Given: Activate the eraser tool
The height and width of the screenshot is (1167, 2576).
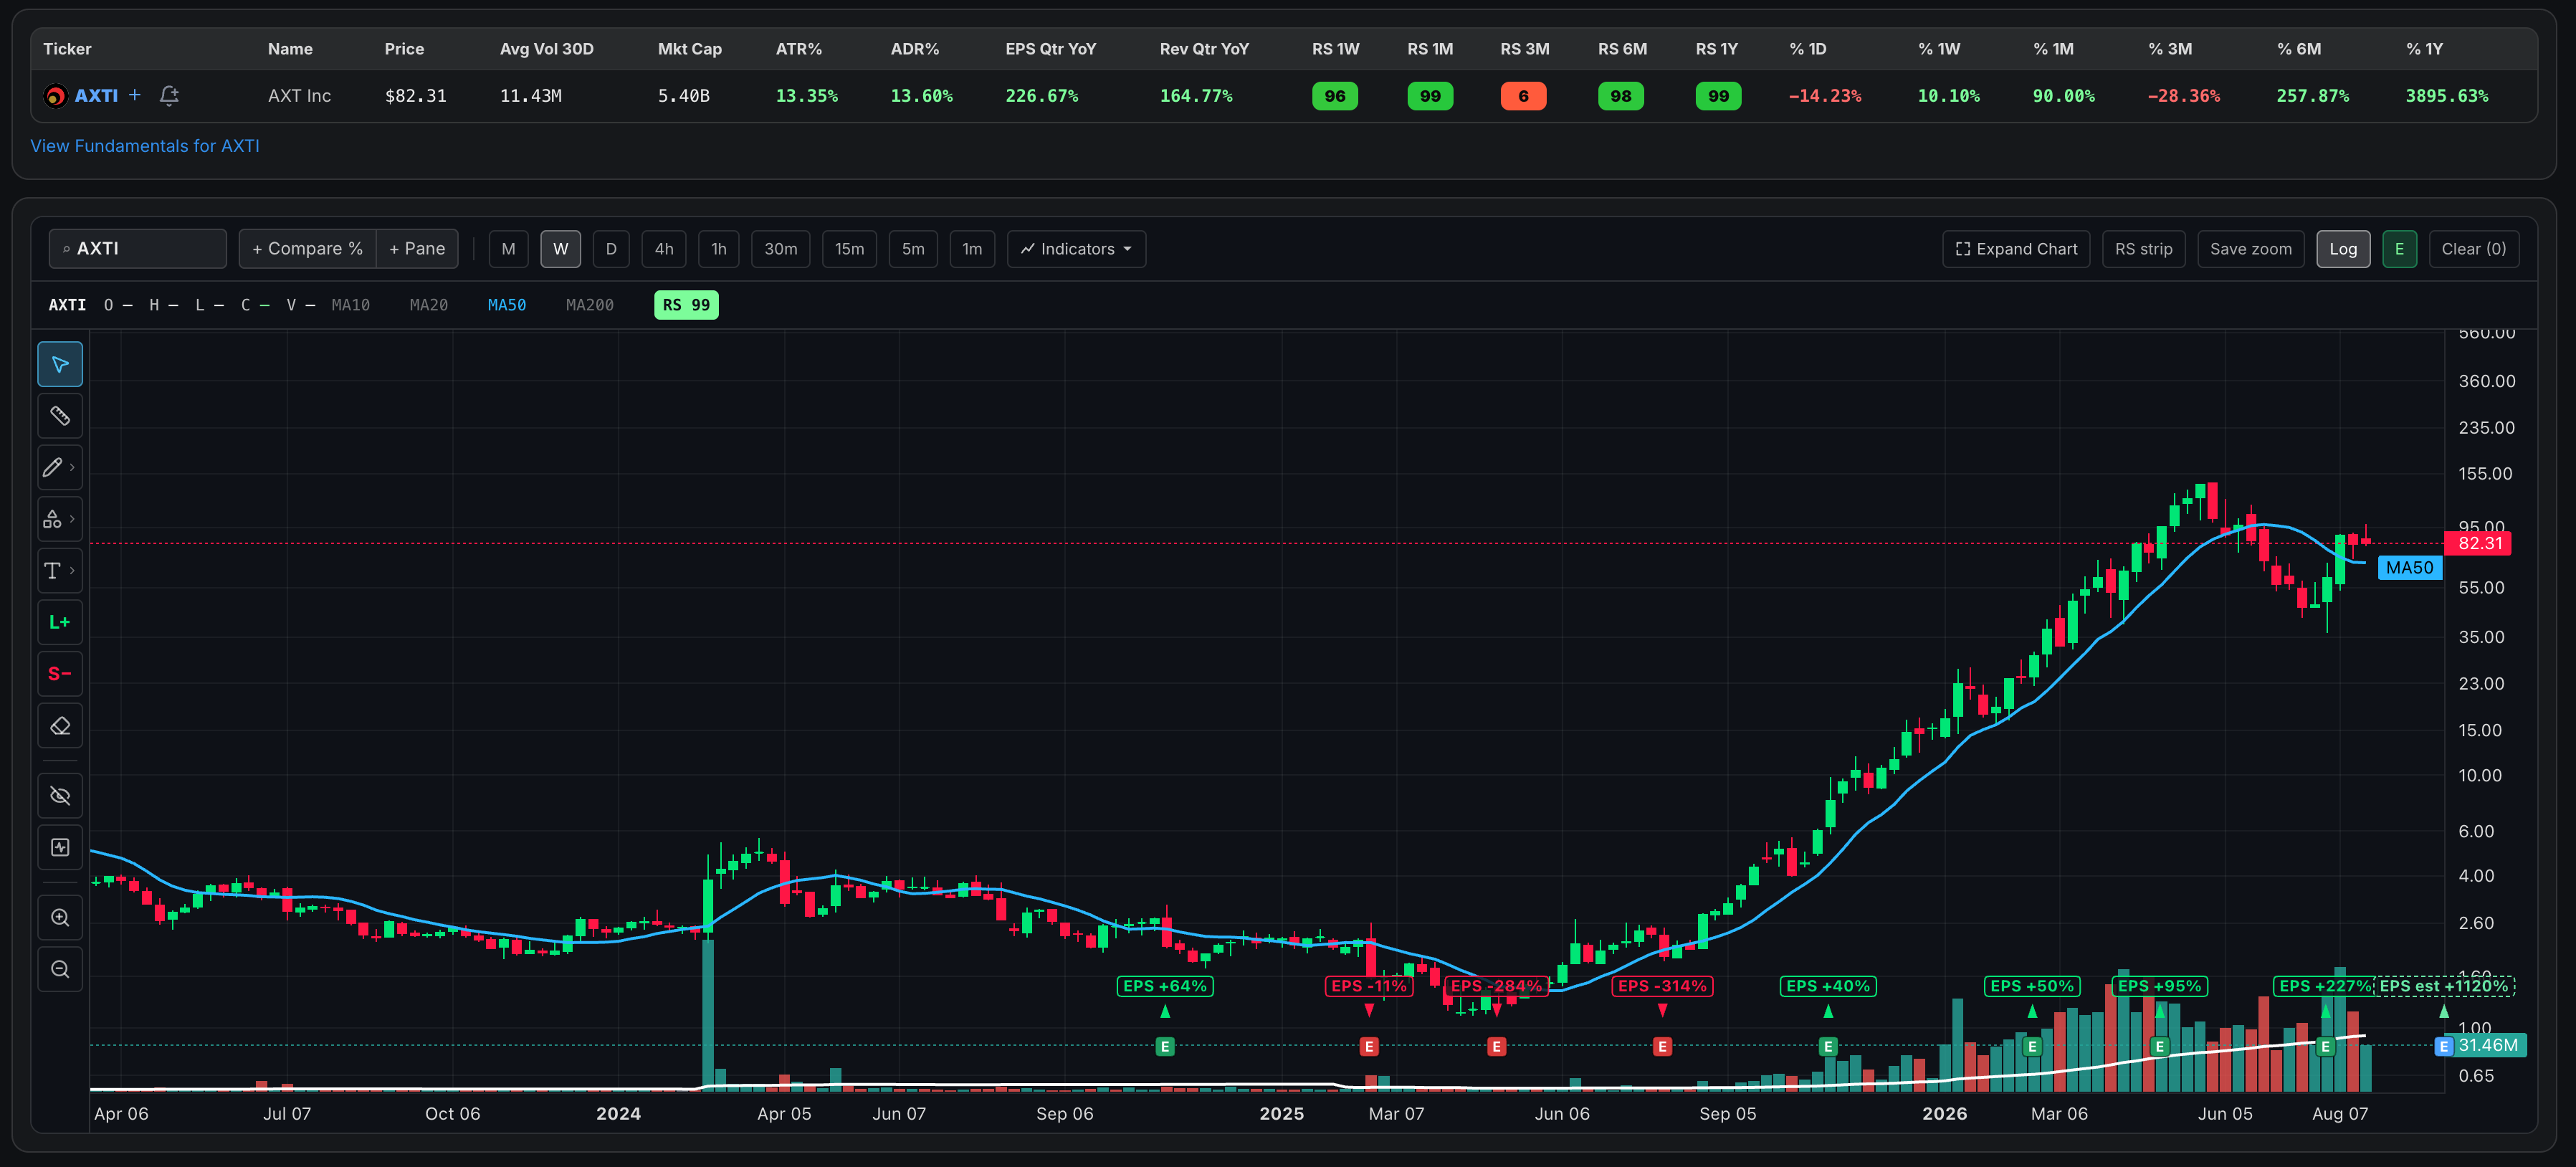Looking at the screenshot, I should pyautogui.click(x=60, y=726).
